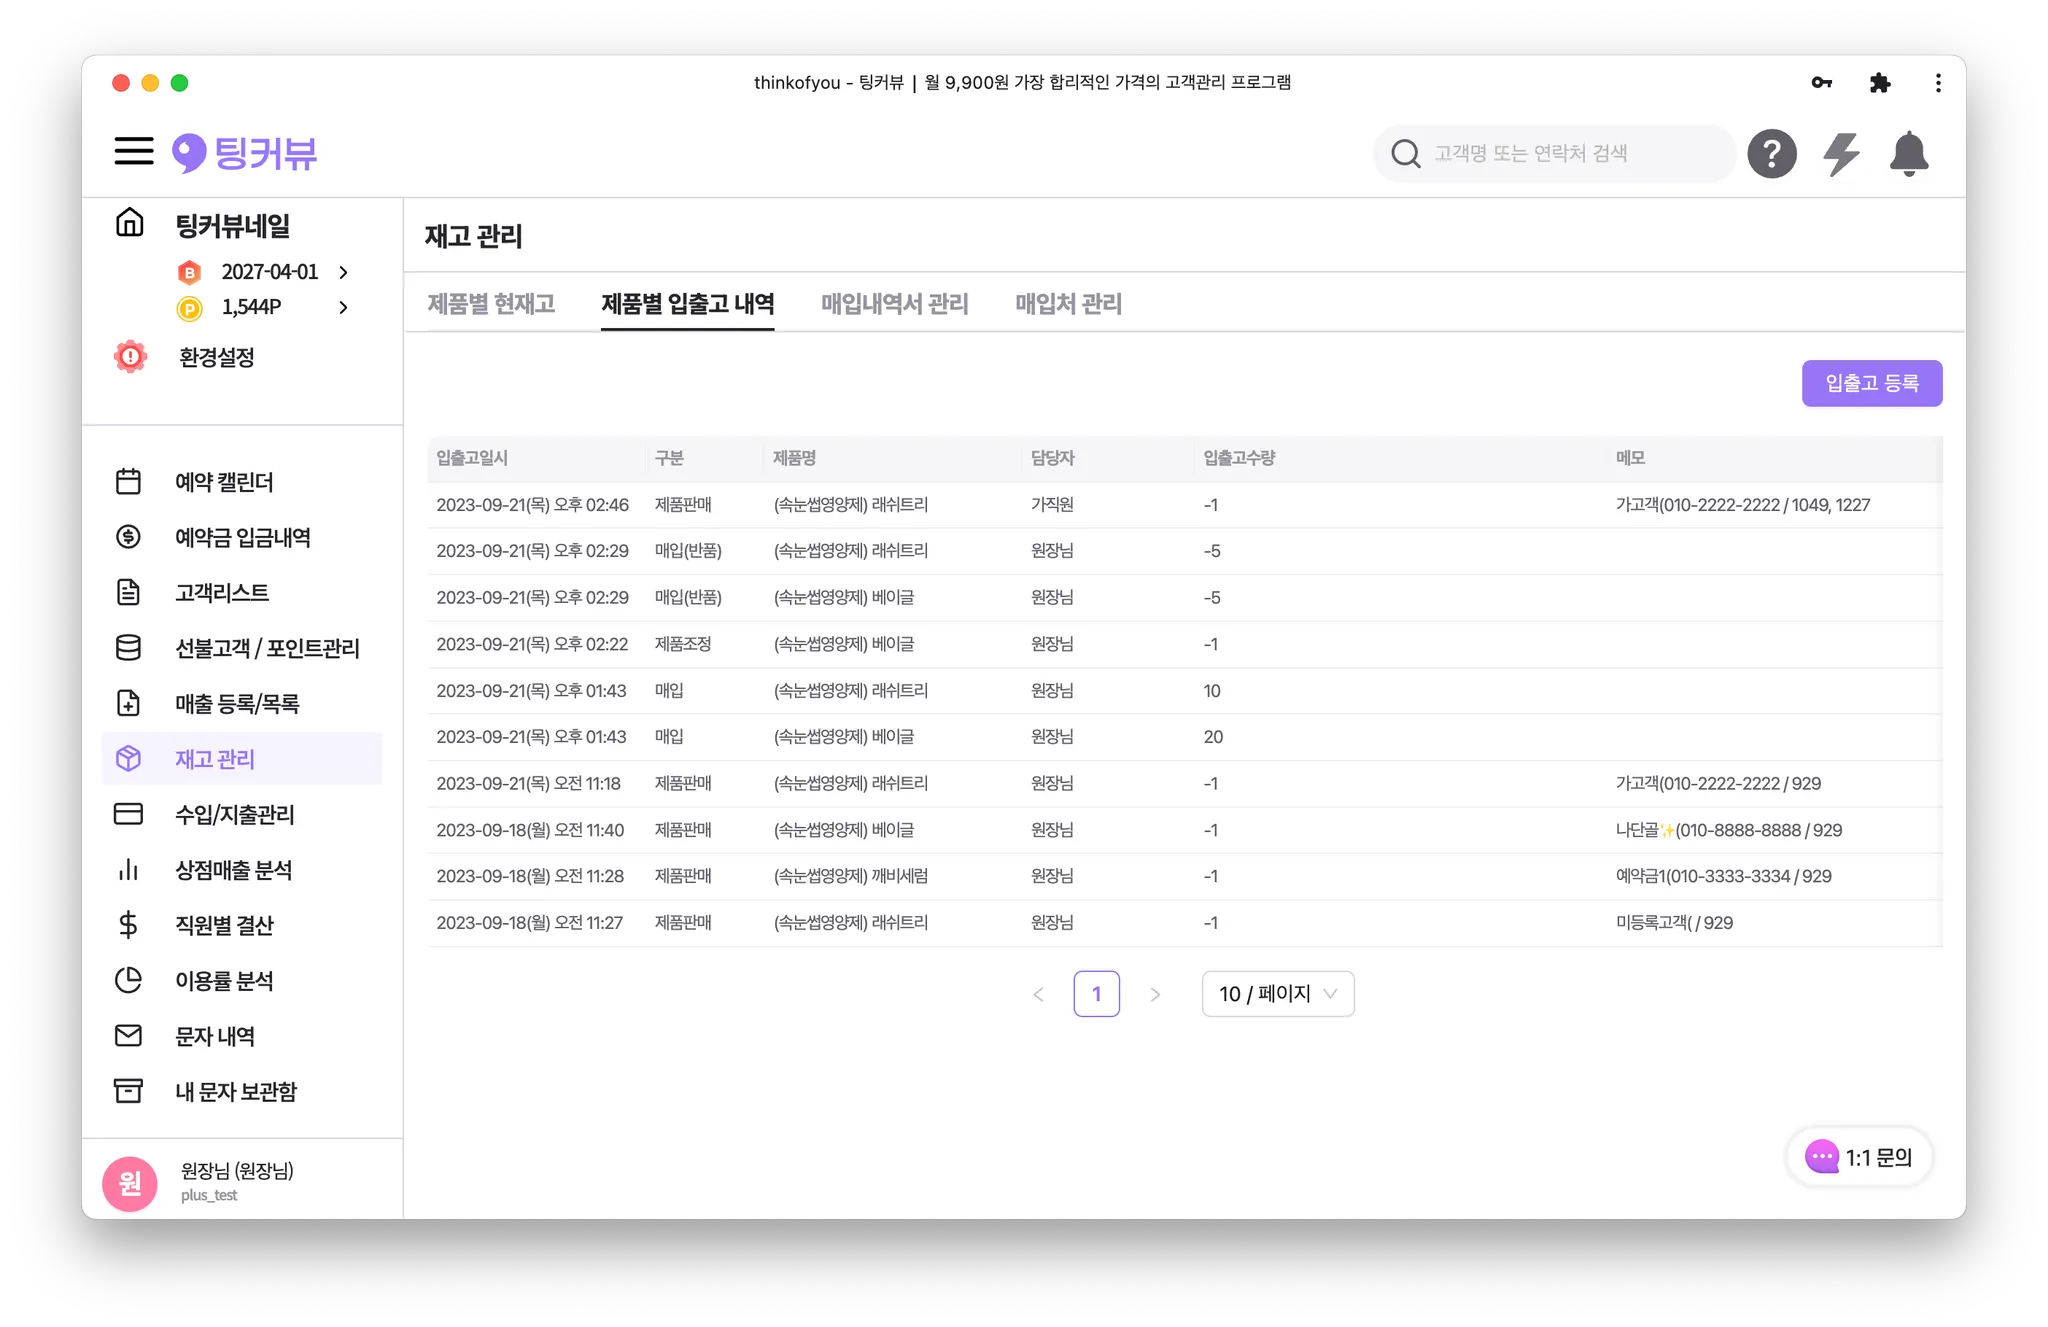The width and height of the screenshot is (2048, 1327).
Task: Expand the 1,544P points chevron
Action: [x=344, y=307]
